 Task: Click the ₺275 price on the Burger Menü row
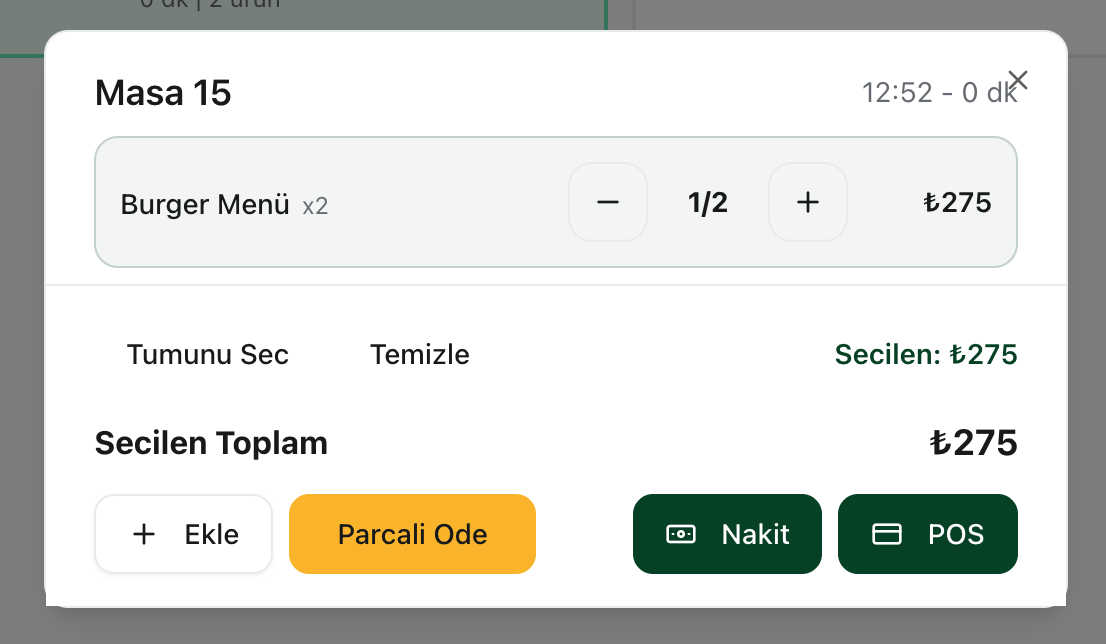[x=957, y=202]
